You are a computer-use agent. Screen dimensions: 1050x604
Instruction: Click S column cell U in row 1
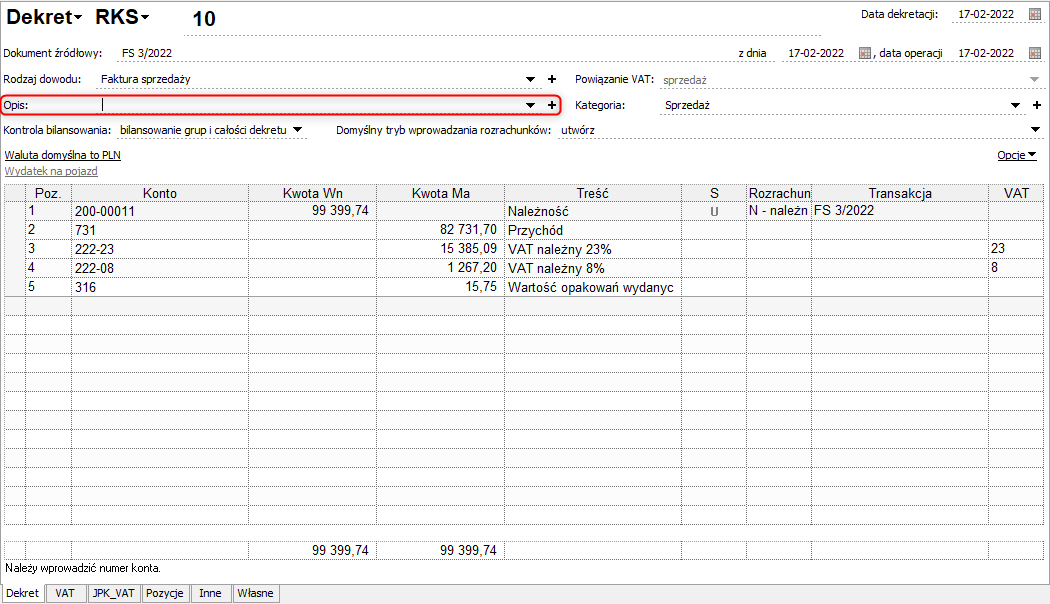[x=715, y=212]
